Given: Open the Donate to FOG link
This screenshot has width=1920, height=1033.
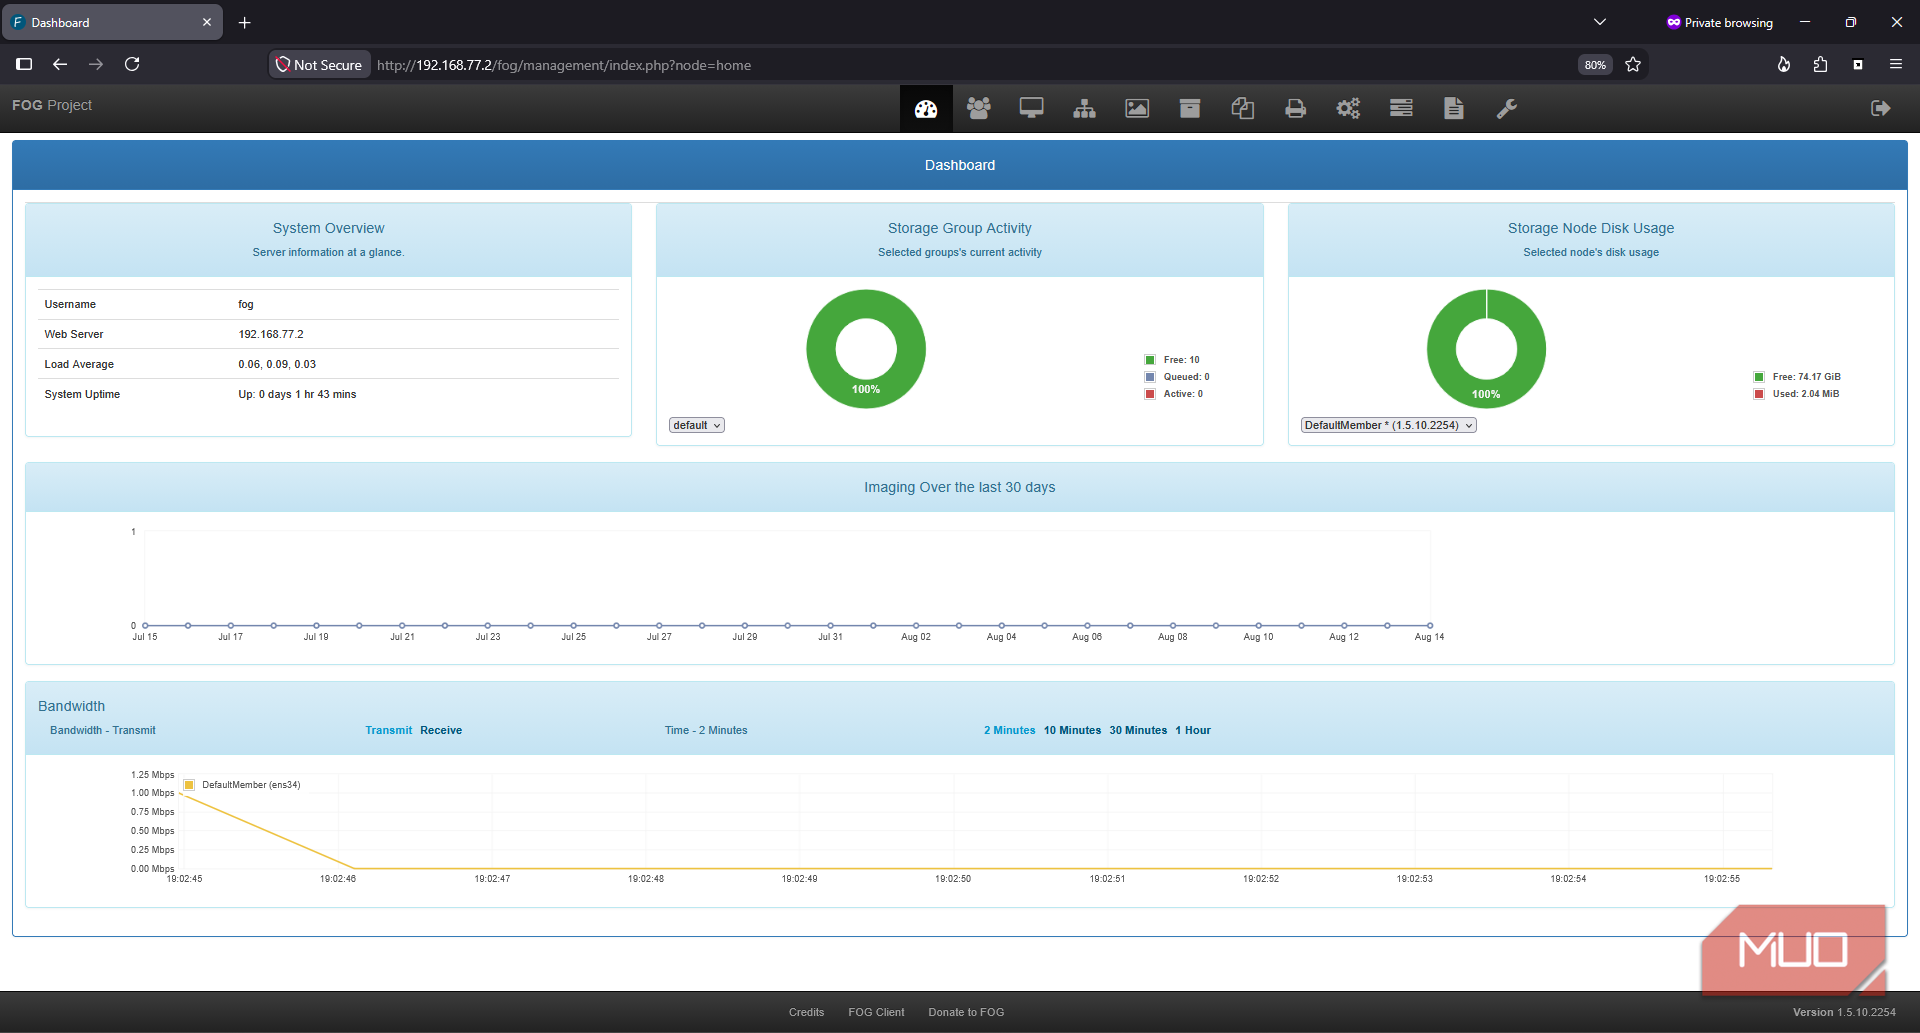Looking at the screenshot, I should [x=966, y=1012].
